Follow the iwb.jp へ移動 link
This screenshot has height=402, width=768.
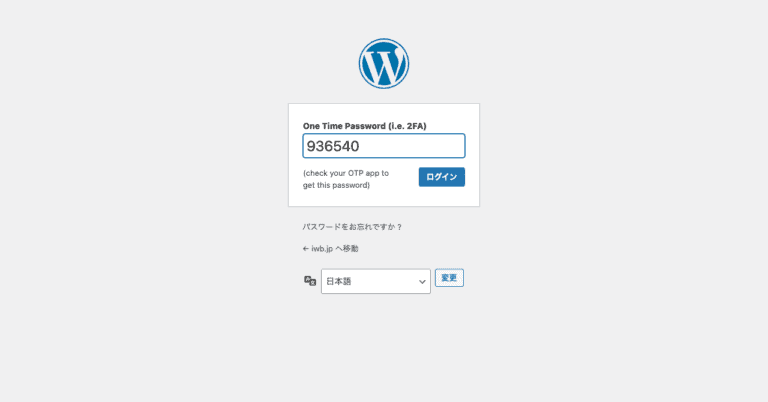click(330, 249)
